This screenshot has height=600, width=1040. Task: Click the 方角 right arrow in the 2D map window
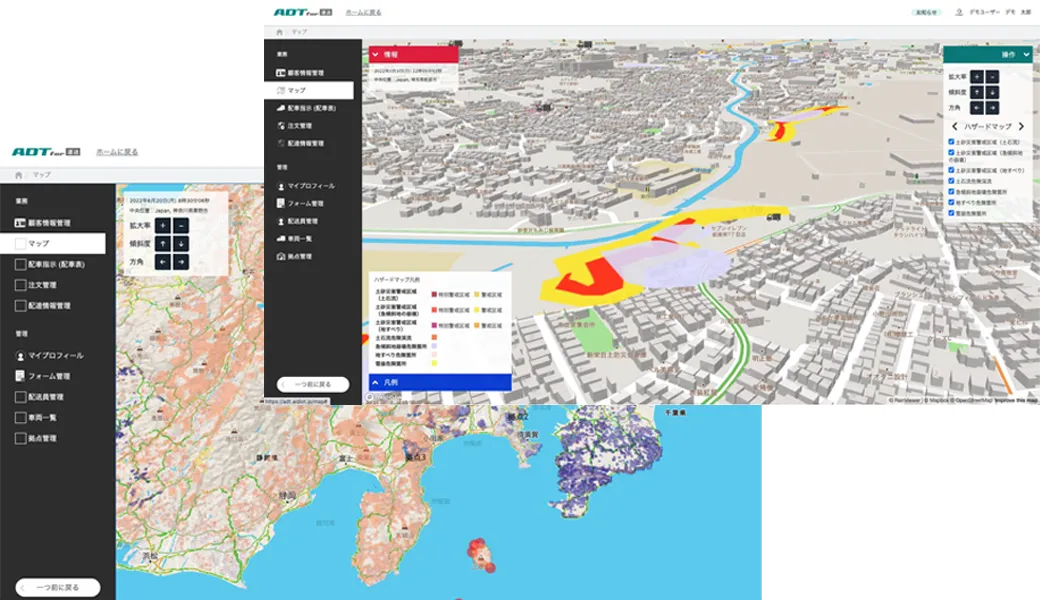(180, 262)
